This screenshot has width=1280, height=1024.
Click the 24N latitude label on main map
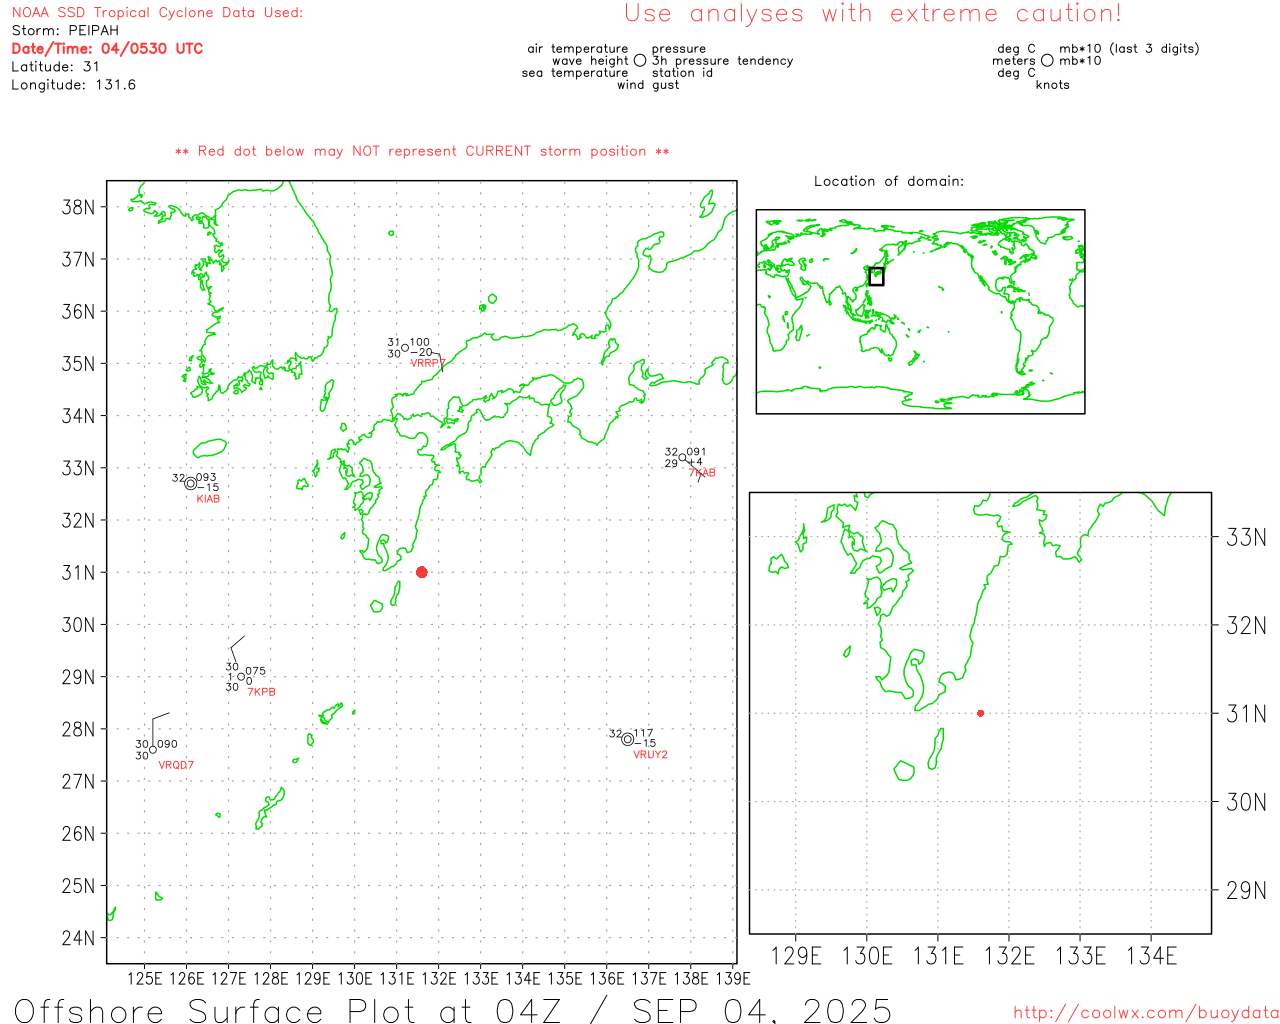78,937
